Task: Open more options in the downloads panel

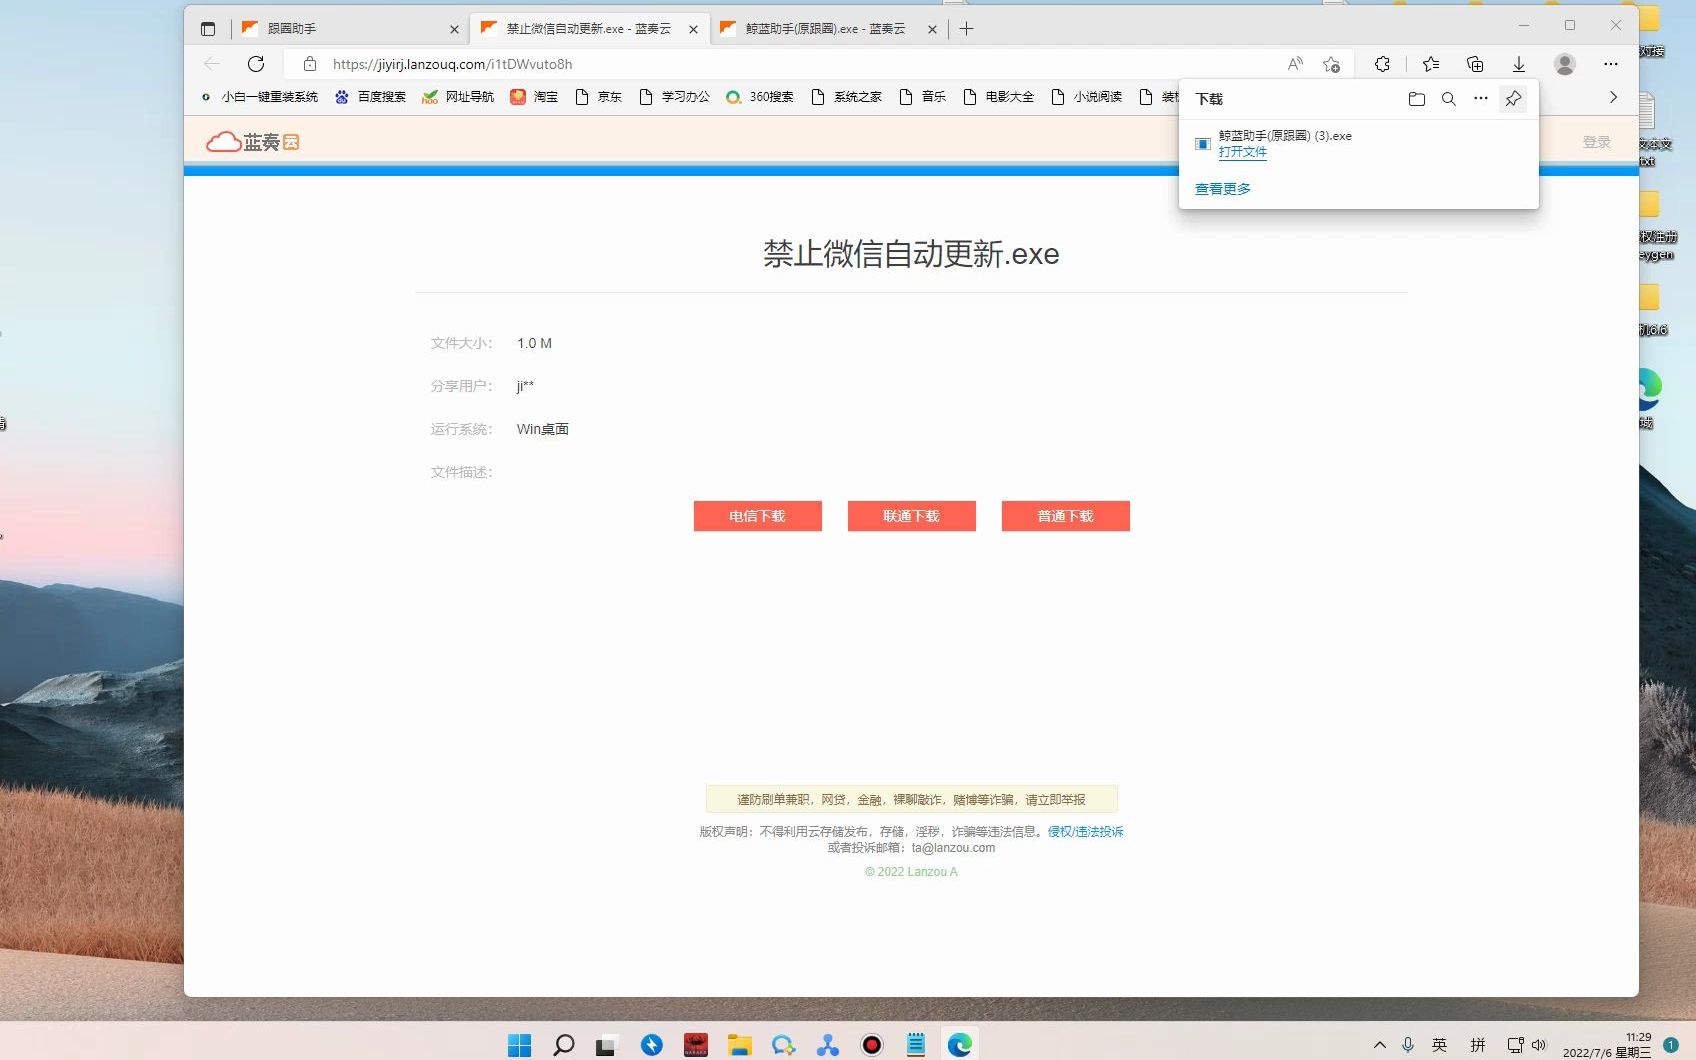Action: (1481, 99)
